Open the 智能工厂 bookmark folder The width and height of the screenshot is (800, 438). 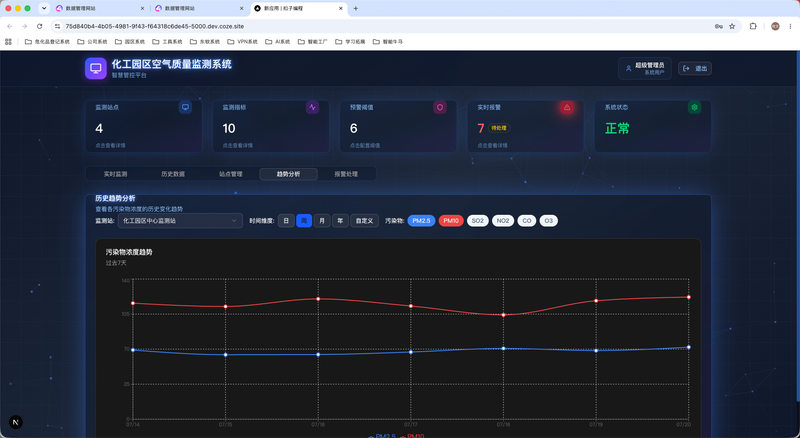(313, 42)
